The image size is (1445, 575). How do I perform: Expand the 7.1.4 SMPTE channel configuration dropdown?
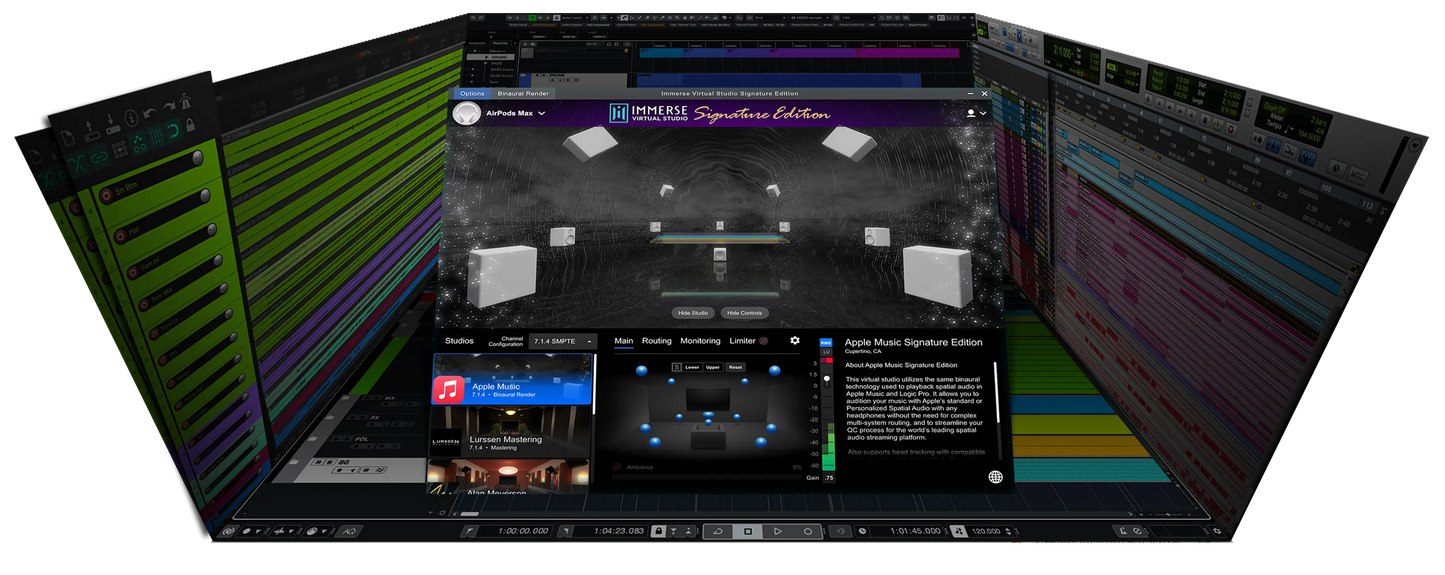(x=562, y=342)
